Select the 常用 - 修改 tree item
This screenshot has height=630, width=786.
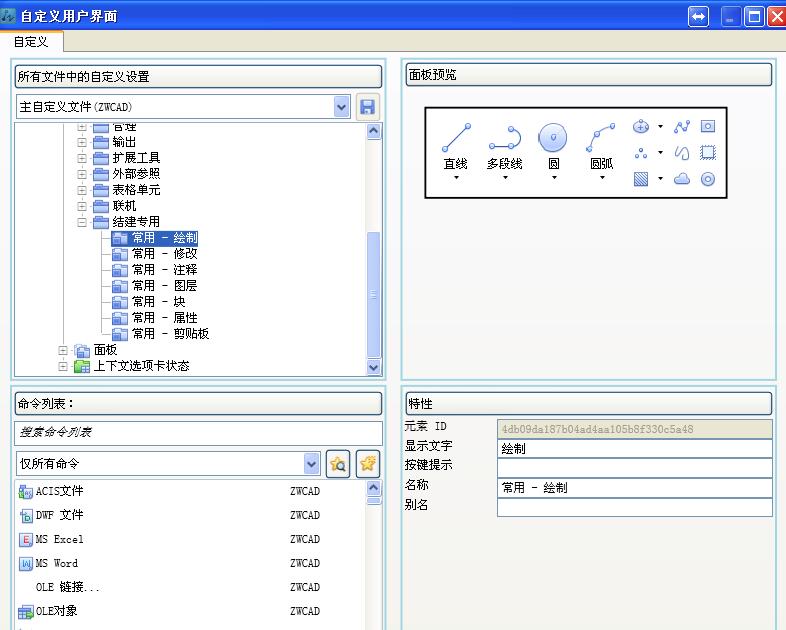(164, 254)
